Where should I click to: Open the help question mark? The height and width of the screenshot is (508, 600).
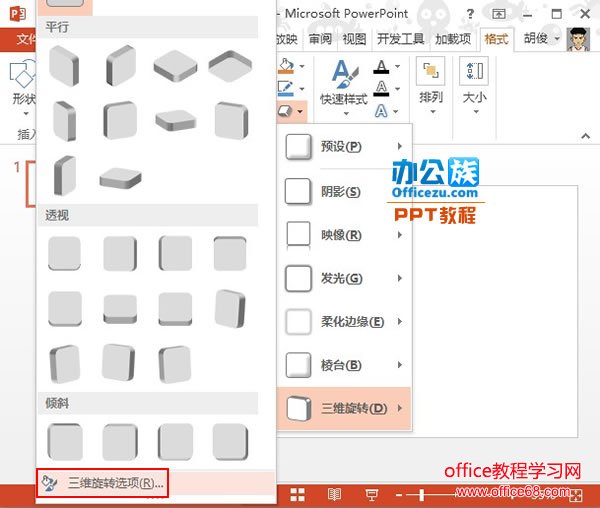click(x=470, y=15)
